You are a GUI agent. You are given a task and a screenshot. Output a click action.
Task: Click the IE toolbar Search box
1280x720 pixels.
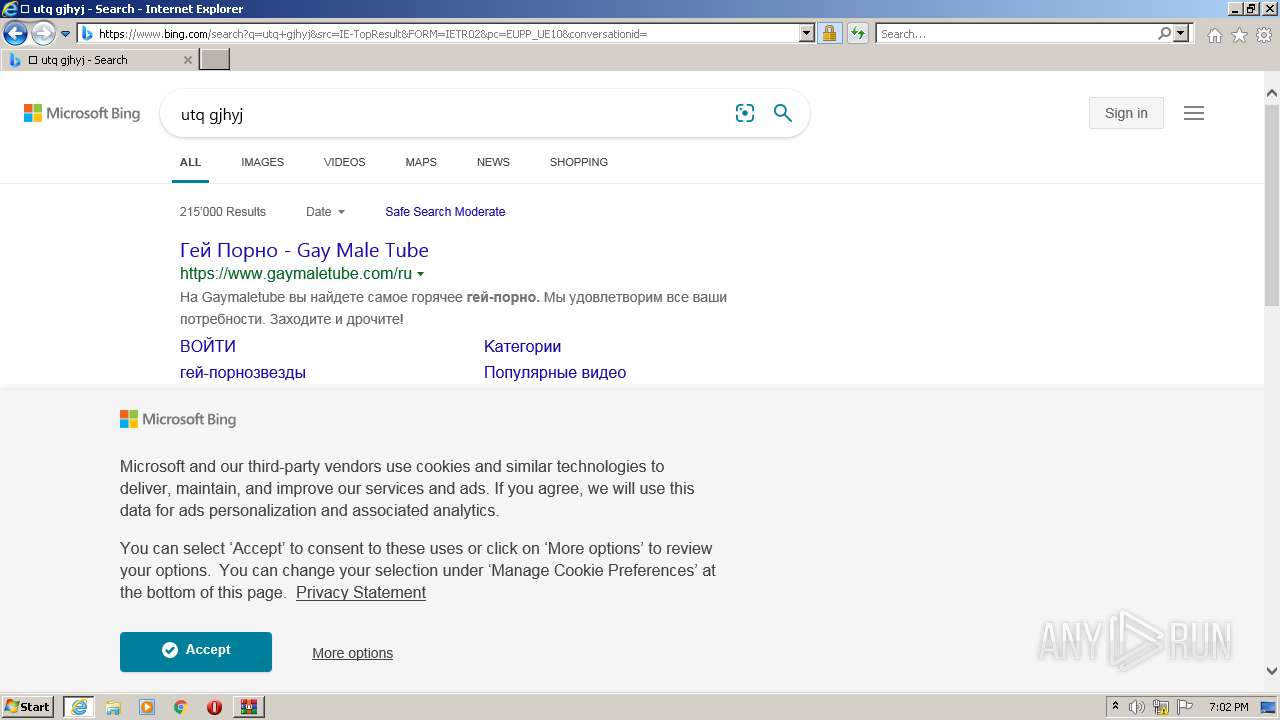[1016, 34]
